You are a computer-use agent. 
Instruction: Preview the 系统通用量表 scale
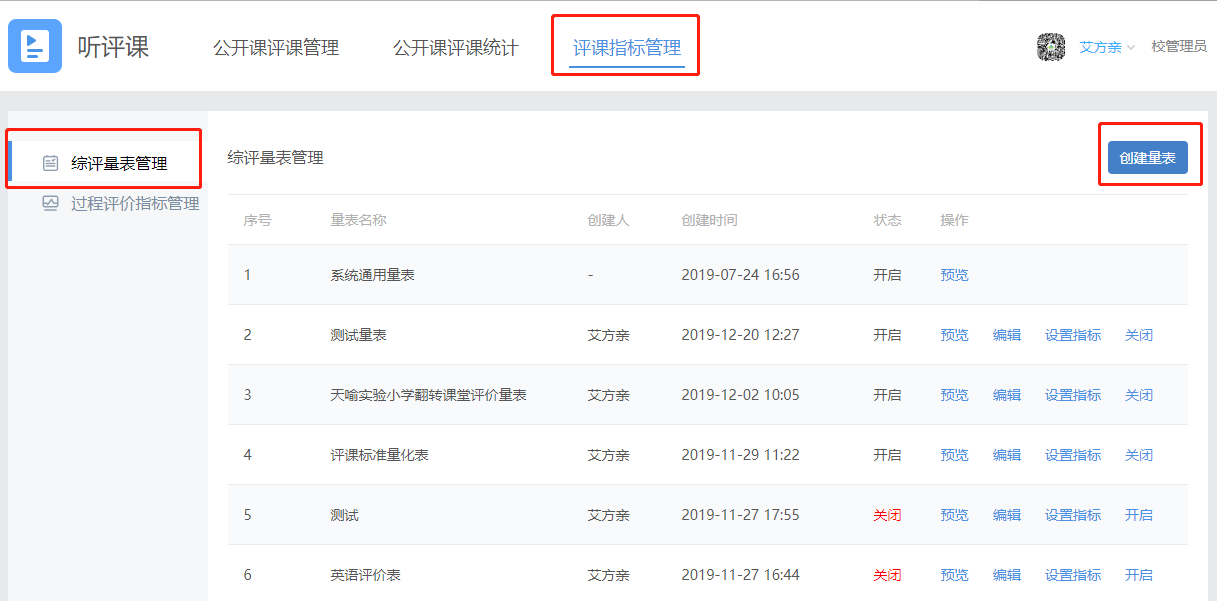954,275
